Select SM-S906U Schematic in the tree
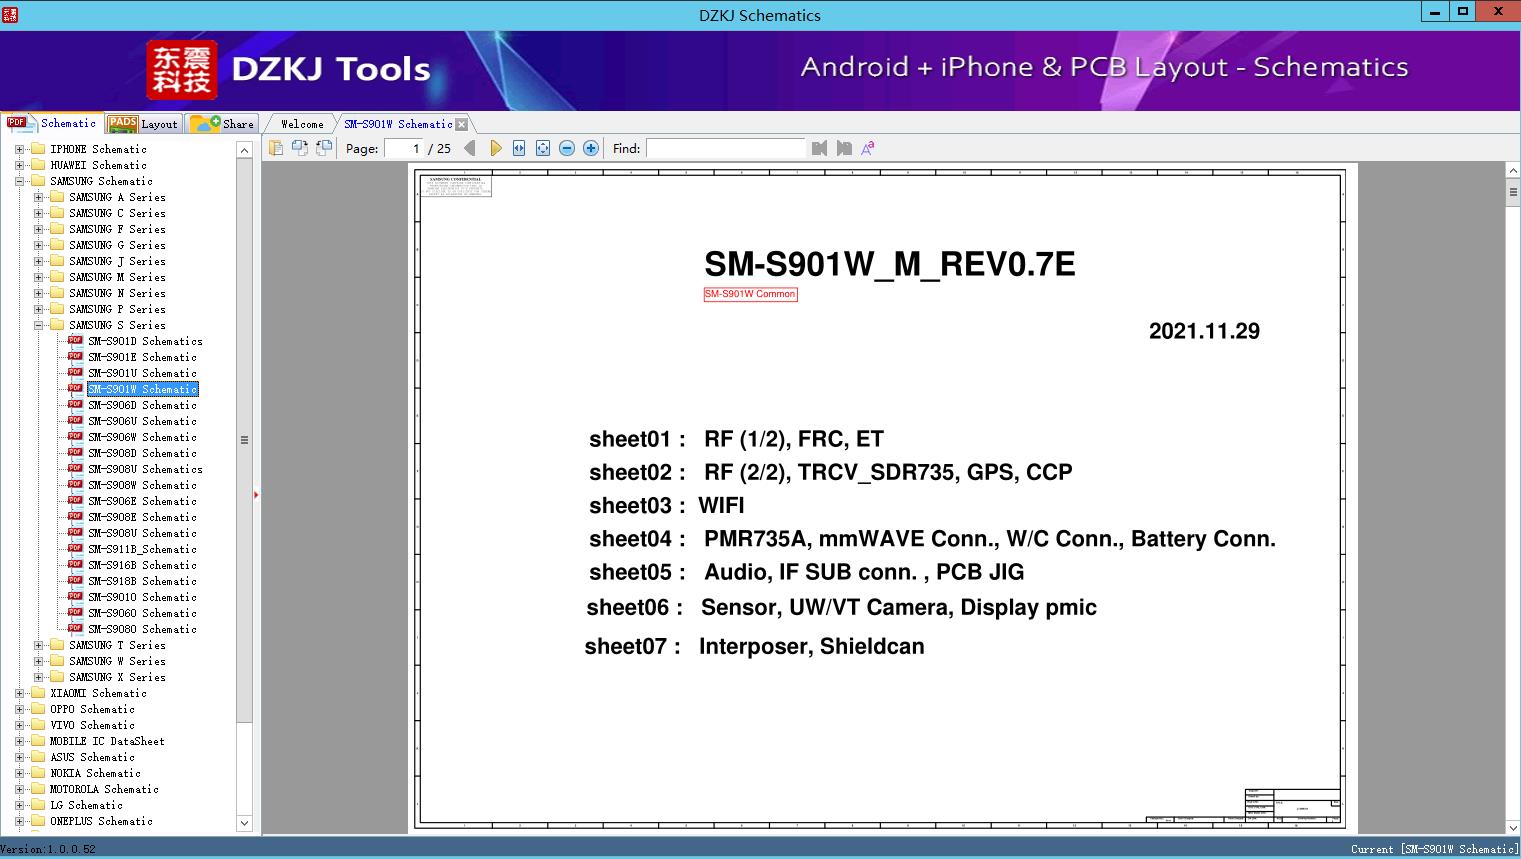Viewport: 1521px width, 859px height. coord(142,421)
